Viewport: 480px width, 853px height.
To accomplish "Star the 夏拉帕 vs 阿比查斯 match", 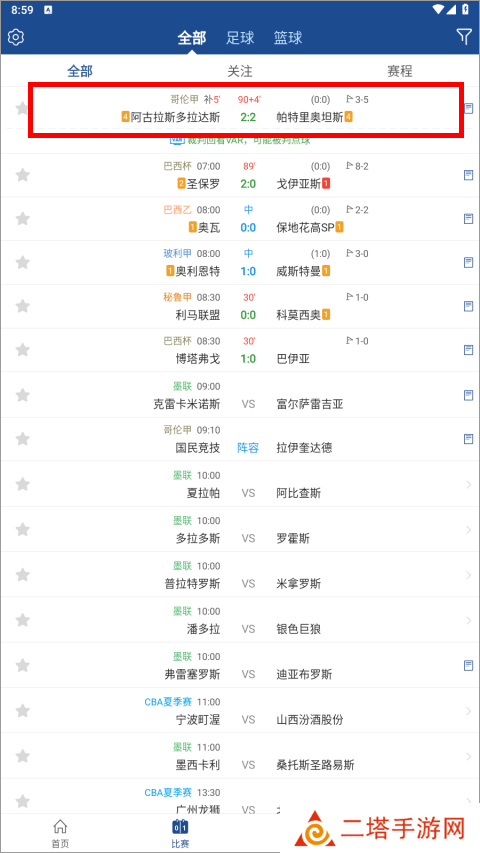I will (22, 484).
